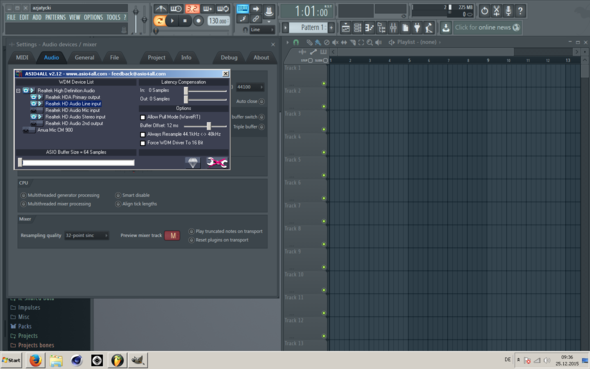The height and width of the screenshot is (369, 590).
Task: Switch to the MIDI settings tab
Action: (22, 58)
